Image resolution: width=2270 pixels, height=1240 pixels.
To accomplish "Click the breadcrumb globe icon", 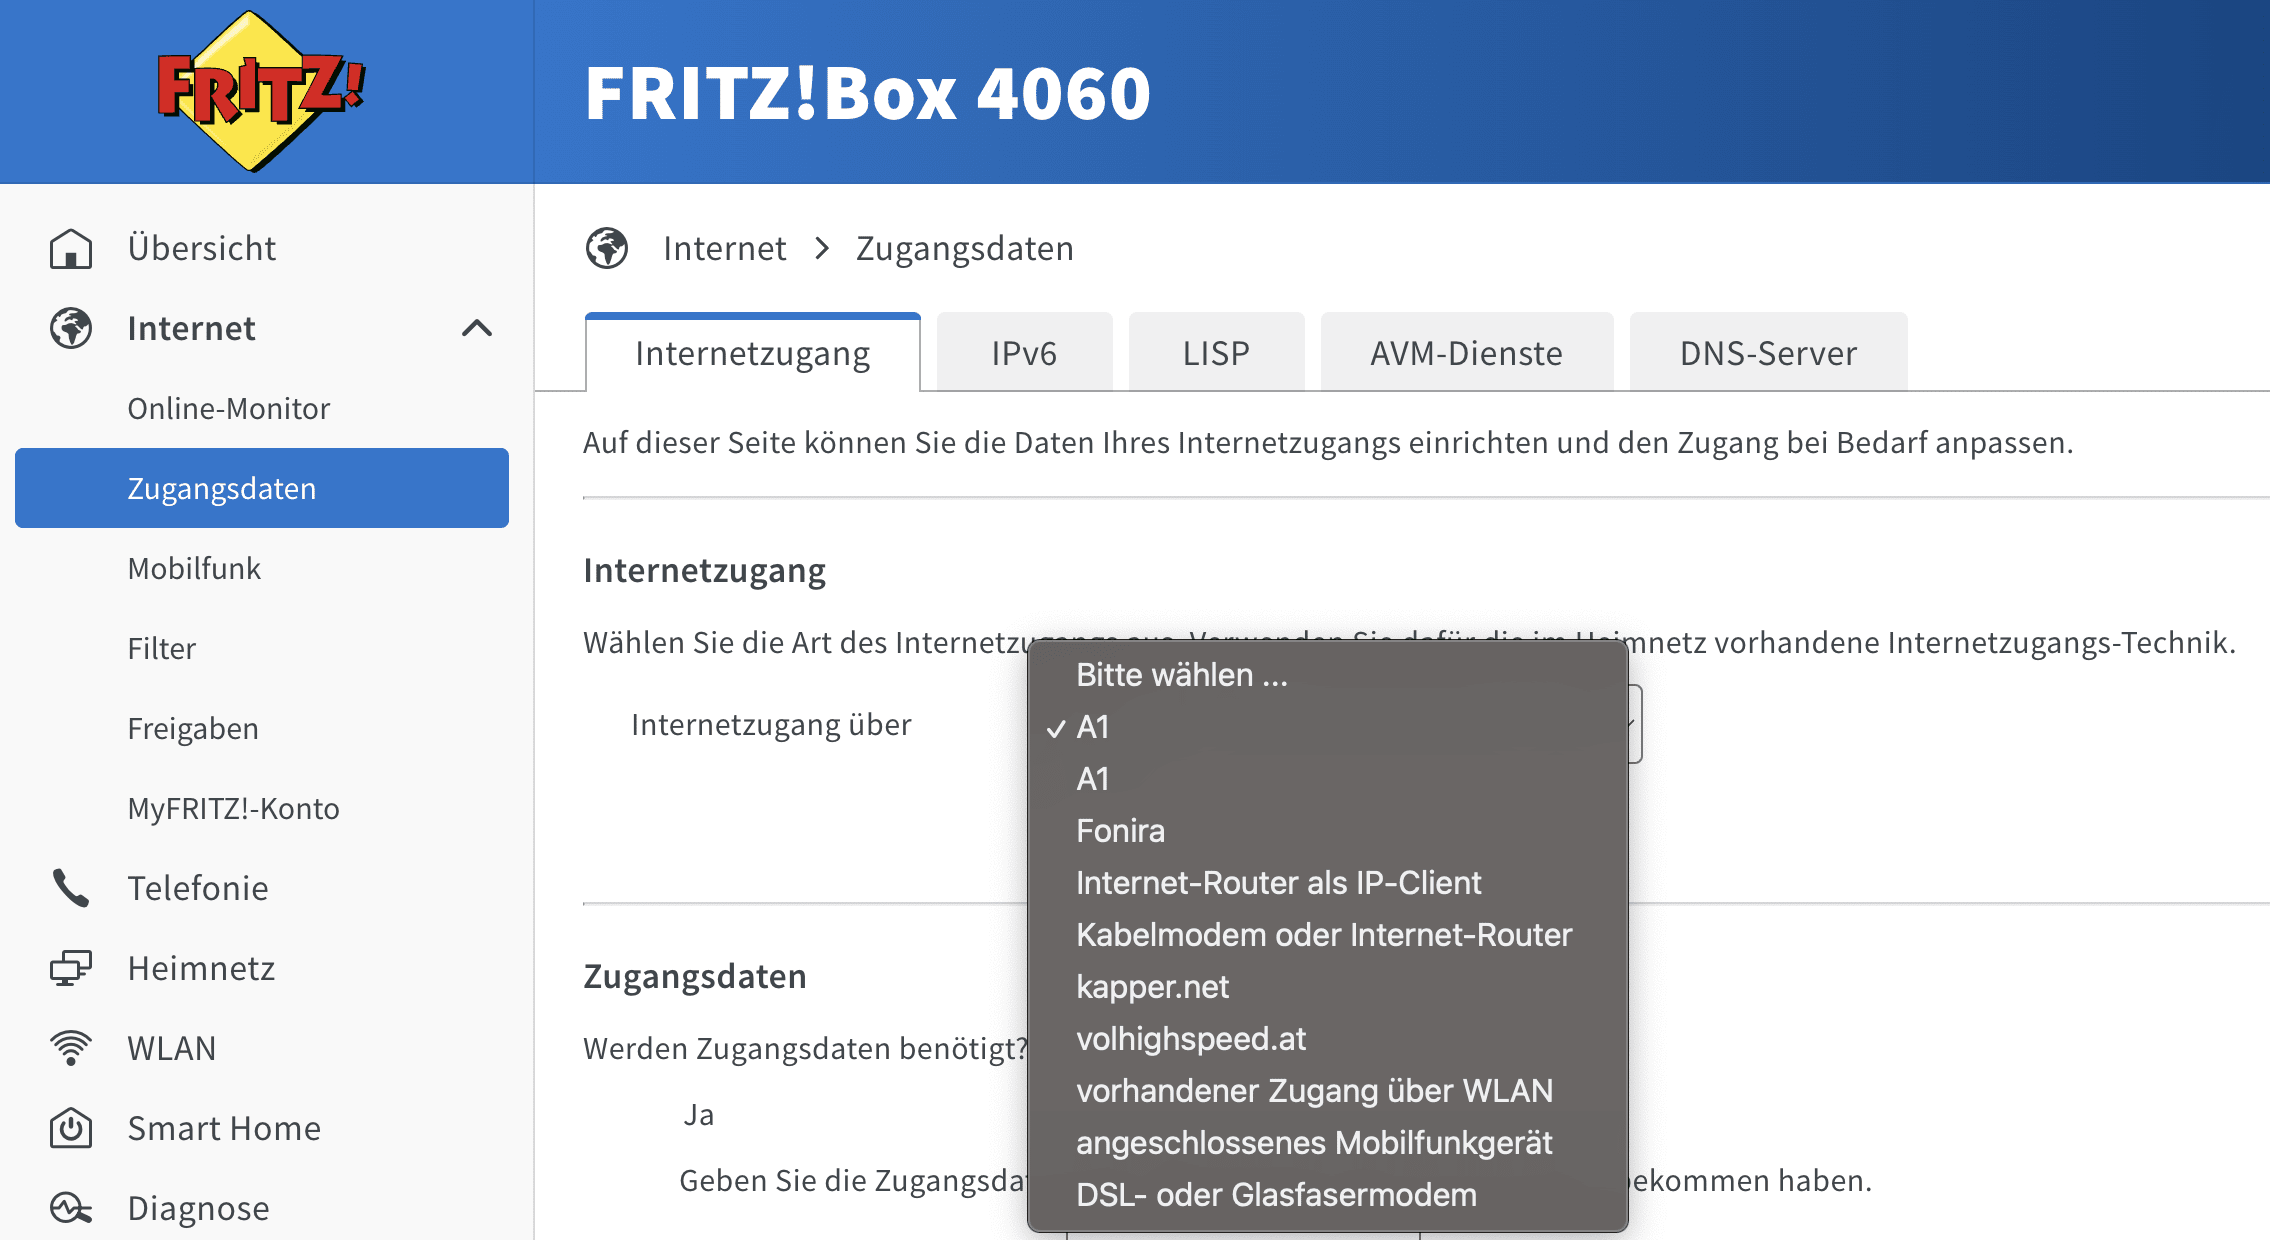I will coord(607,248).
